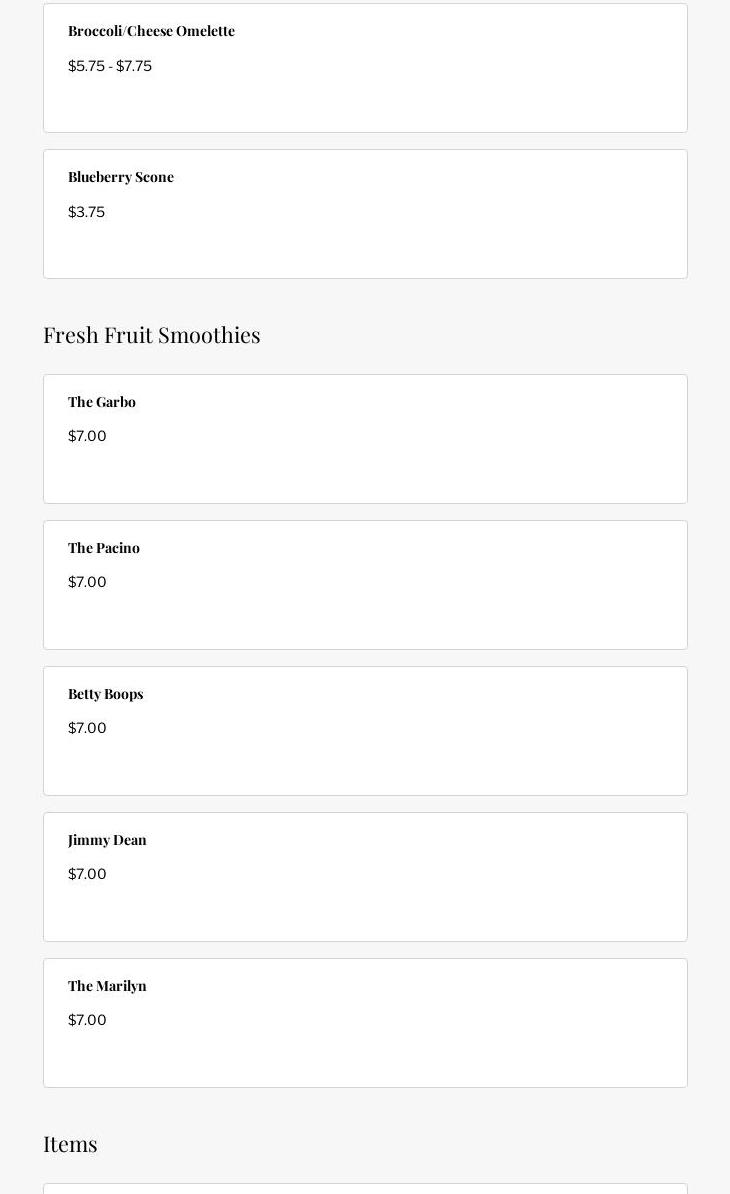Click the Betty Boops $7.00 price
Screen dimensions: 730x1194
[x=87, y=728]
